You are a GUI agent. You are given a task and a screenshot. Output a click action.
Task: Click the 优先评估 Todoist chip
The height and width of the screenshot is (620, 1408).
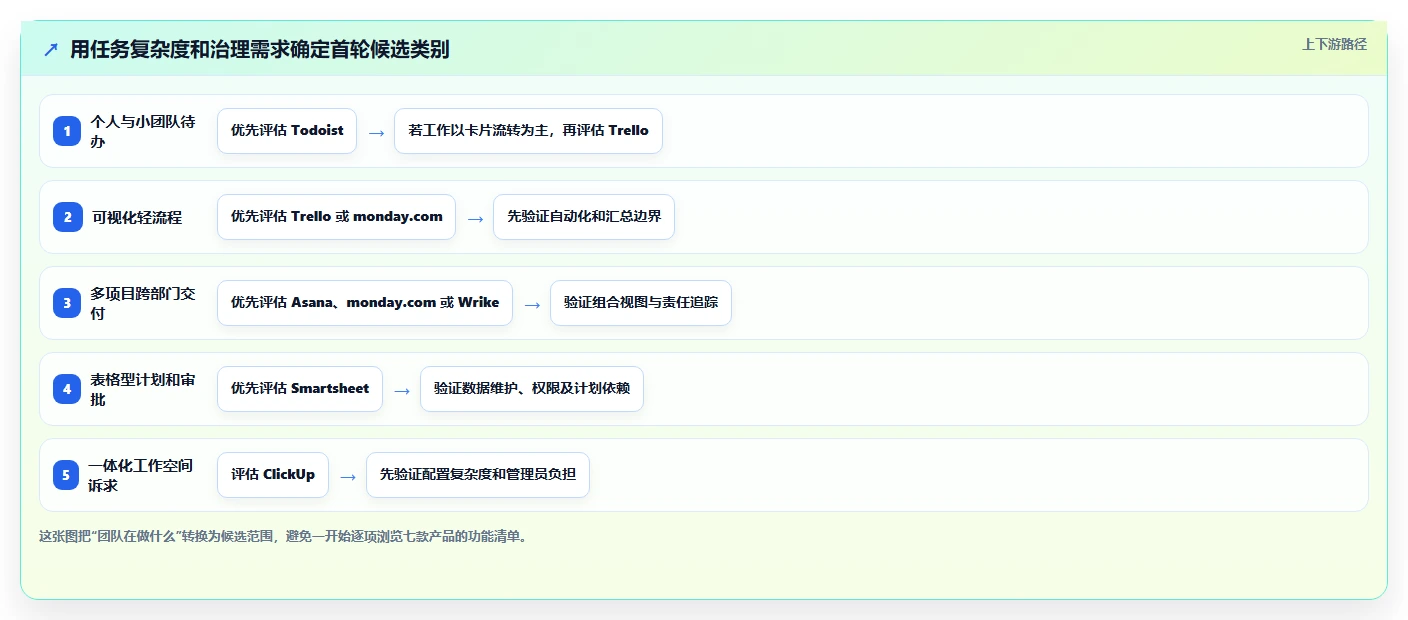click(287, 131)
